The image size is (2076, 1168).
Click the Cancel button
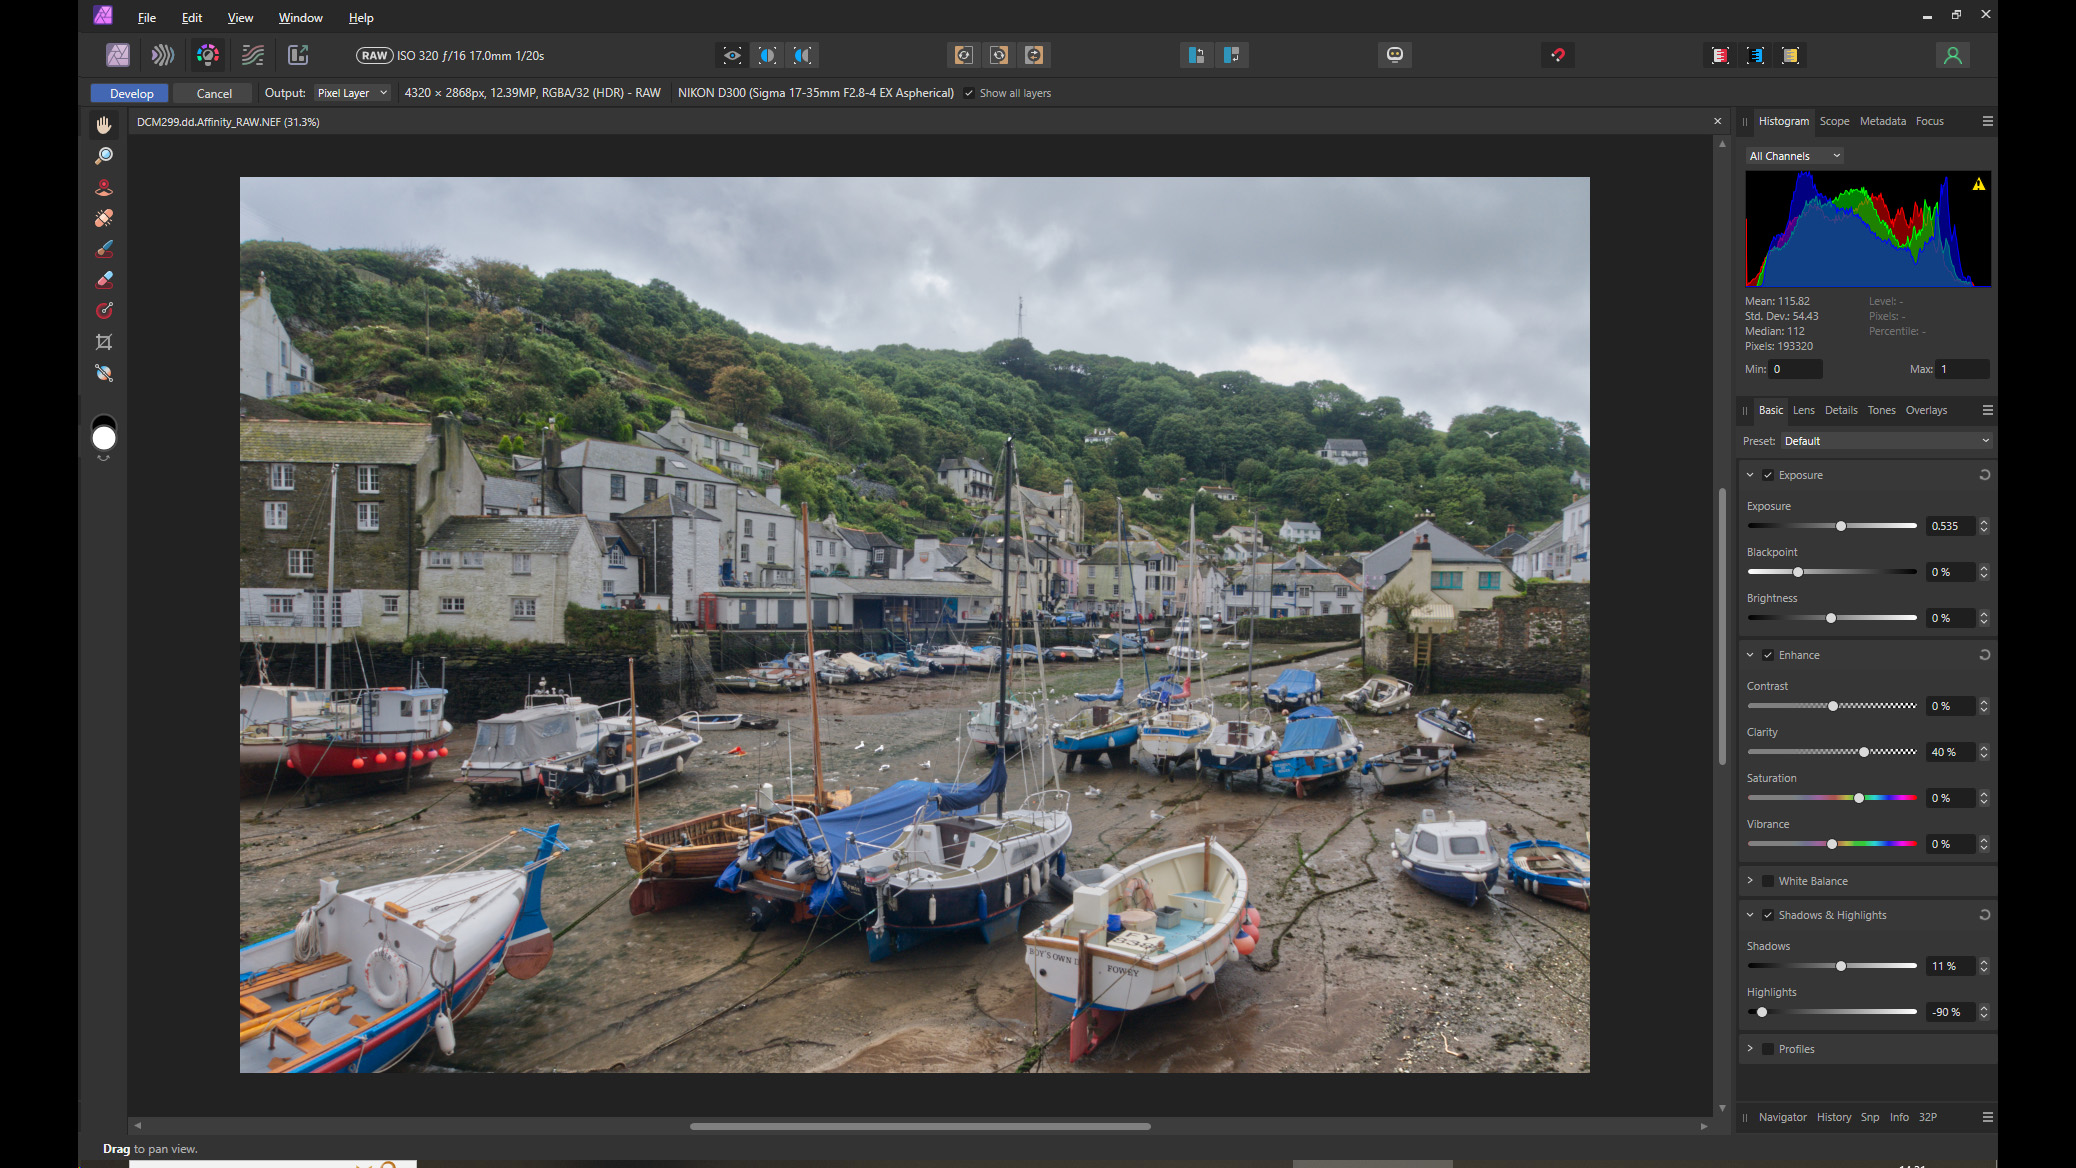pyautogui.click(x=214, y=93)
